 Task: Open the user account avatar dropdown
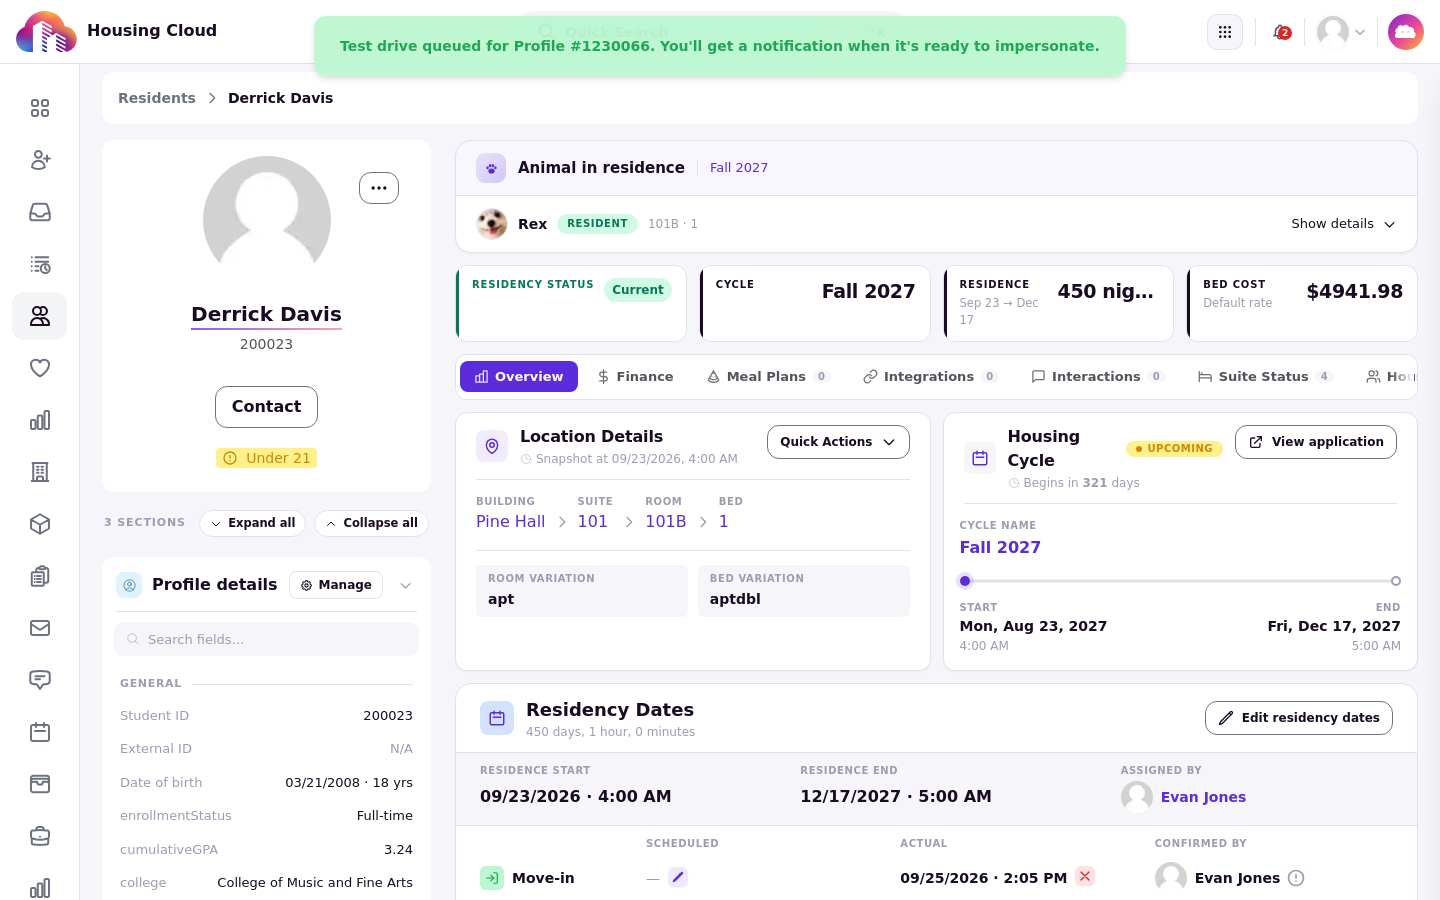1341,32
